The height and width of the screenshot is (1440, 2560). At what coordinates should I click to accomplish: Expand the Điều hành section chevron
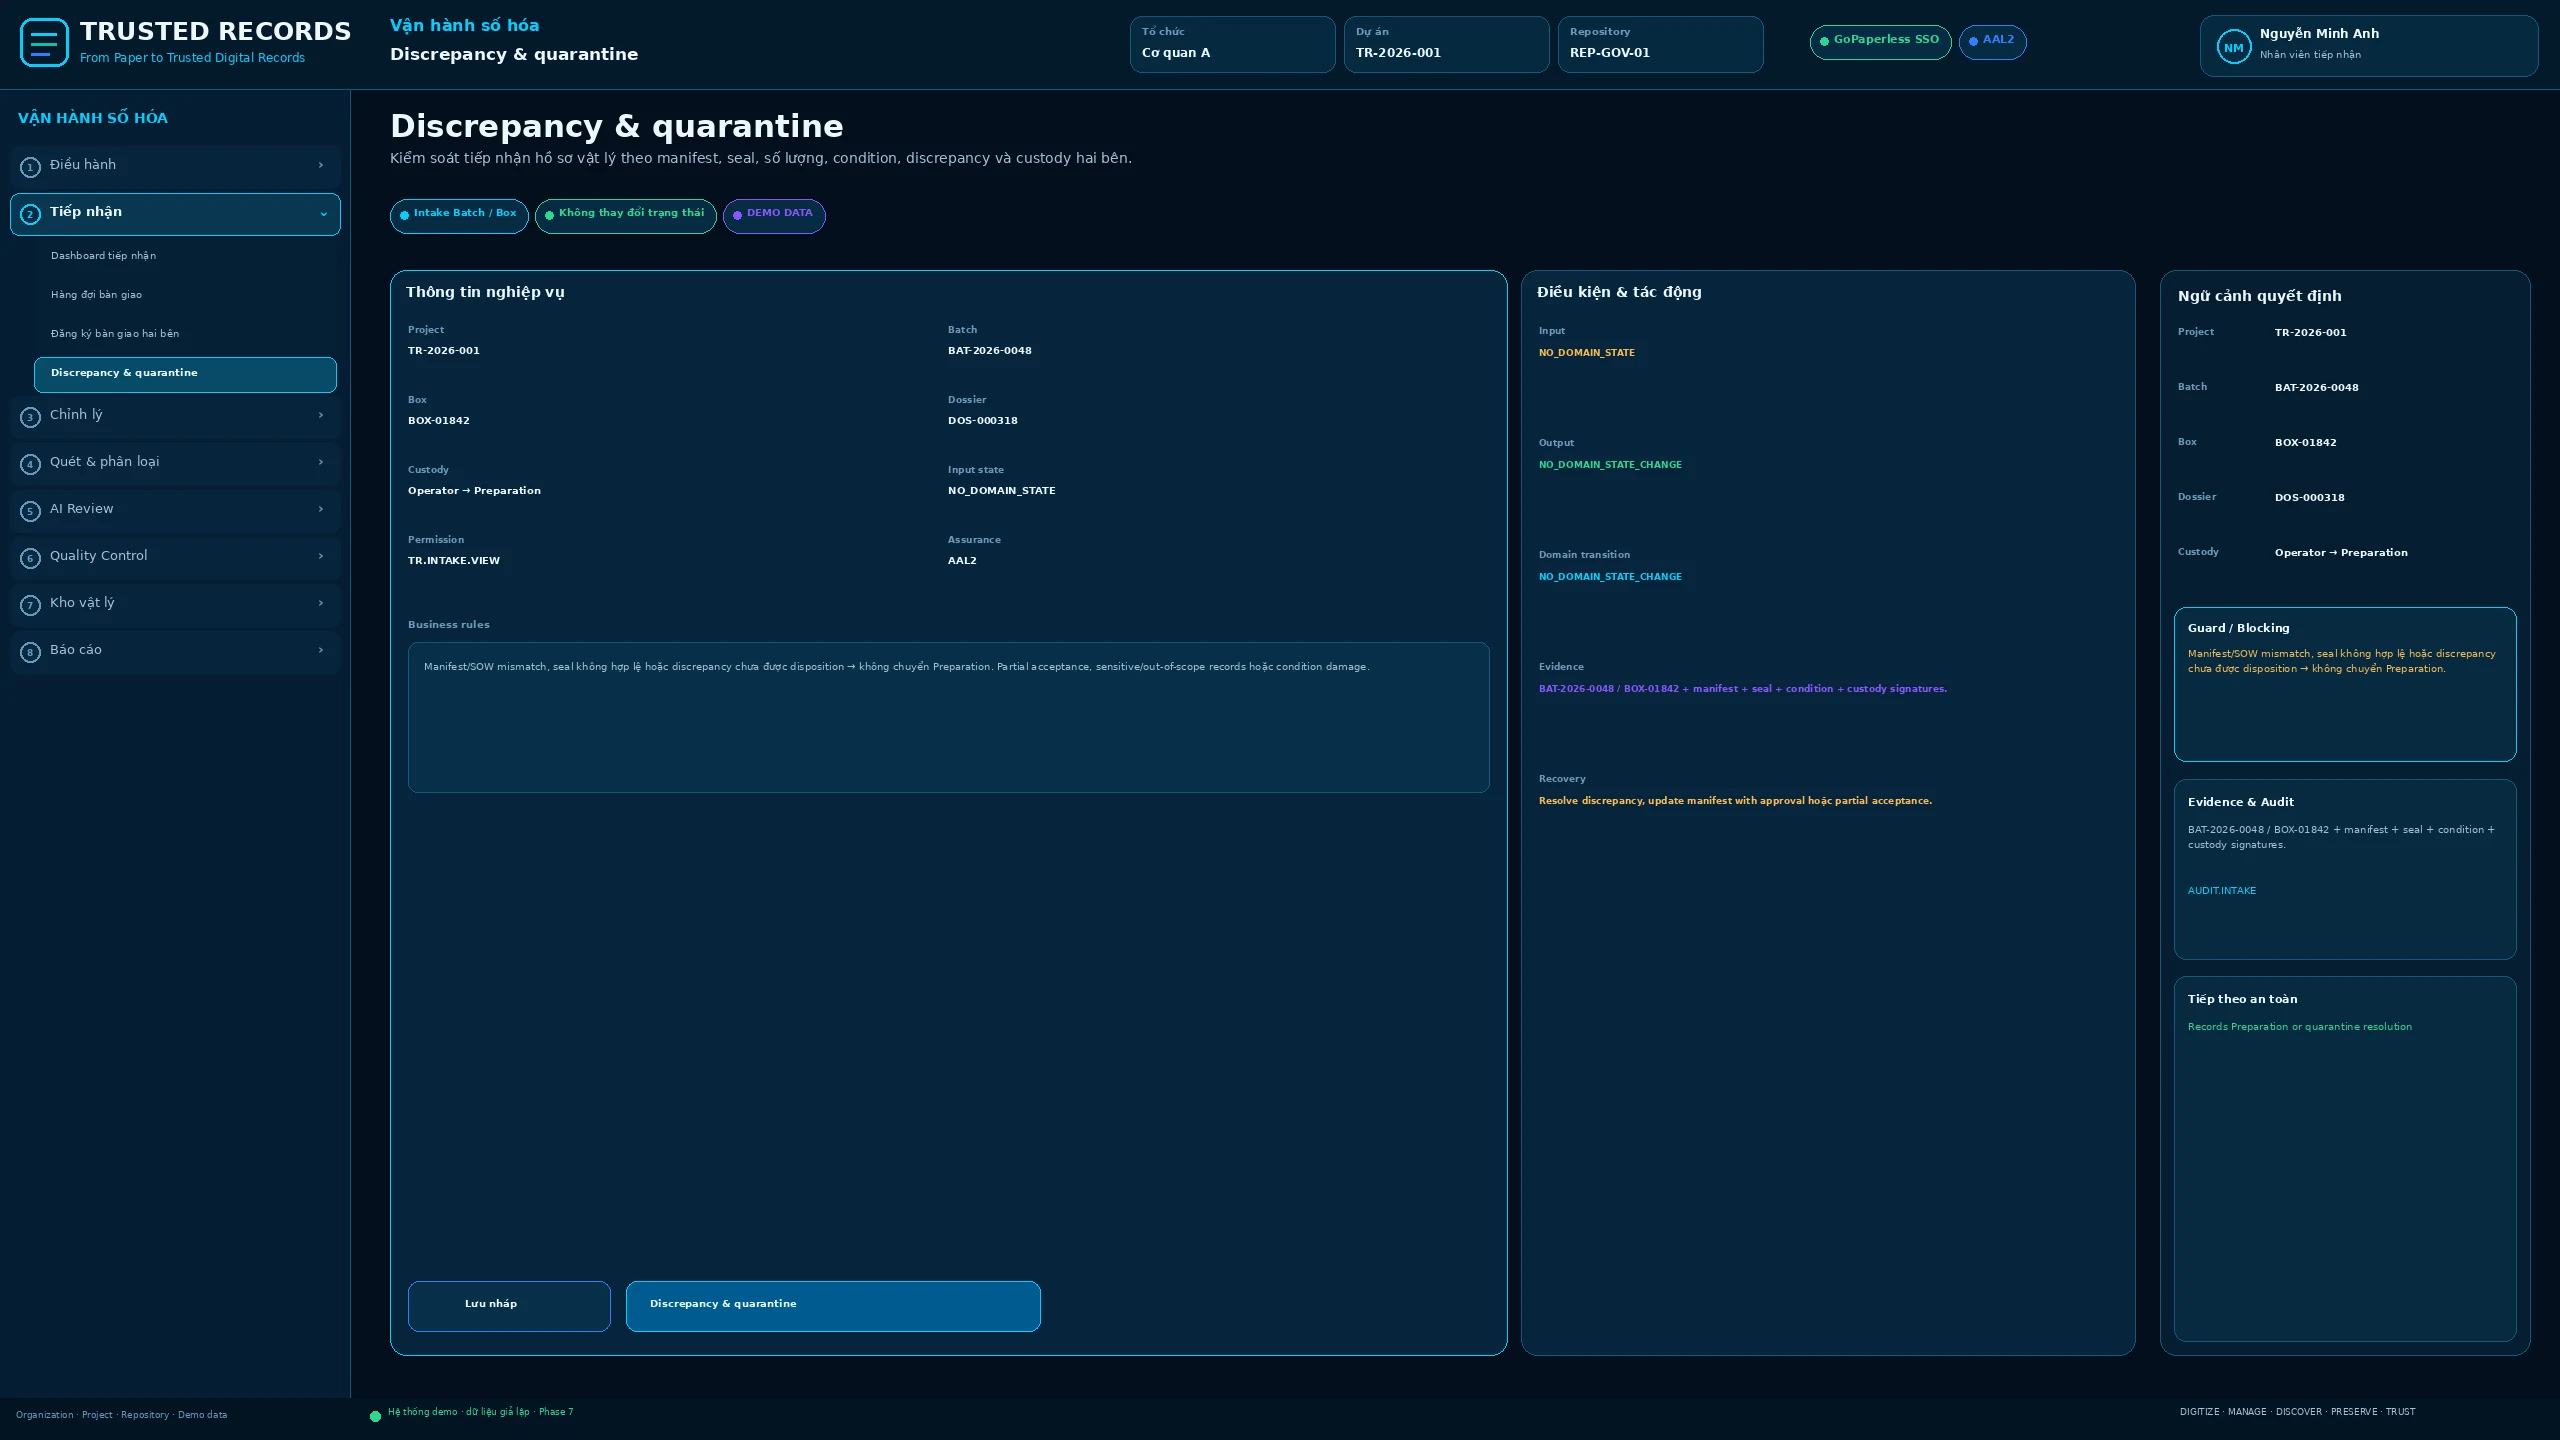click(321, 165)
